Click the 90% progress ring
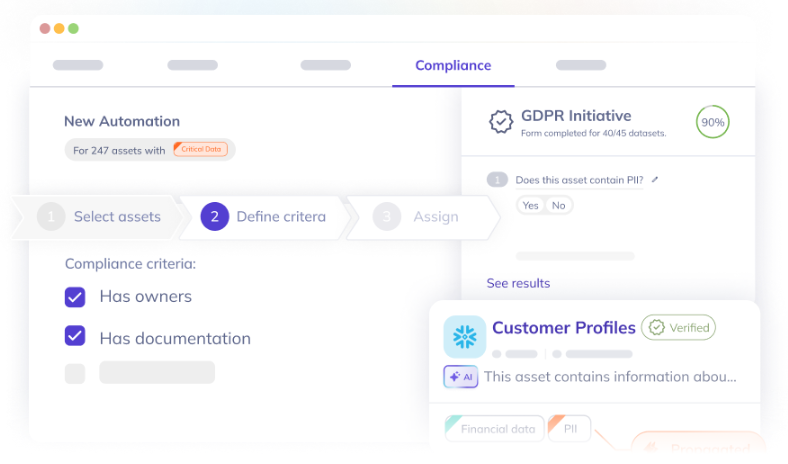This screenshot has width=788, height=464. (713, 122)
